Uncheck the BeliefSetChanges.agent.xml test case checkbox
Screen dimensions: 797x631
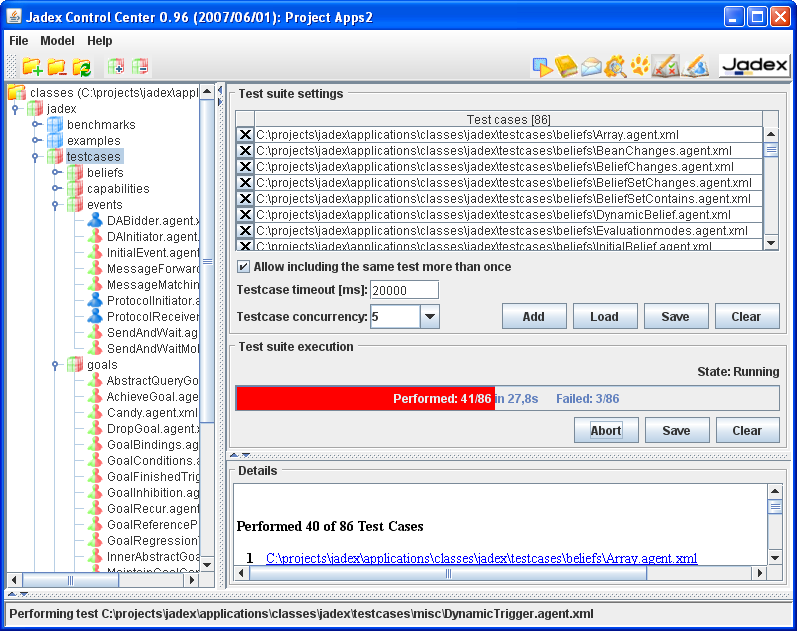coord(245,183)
